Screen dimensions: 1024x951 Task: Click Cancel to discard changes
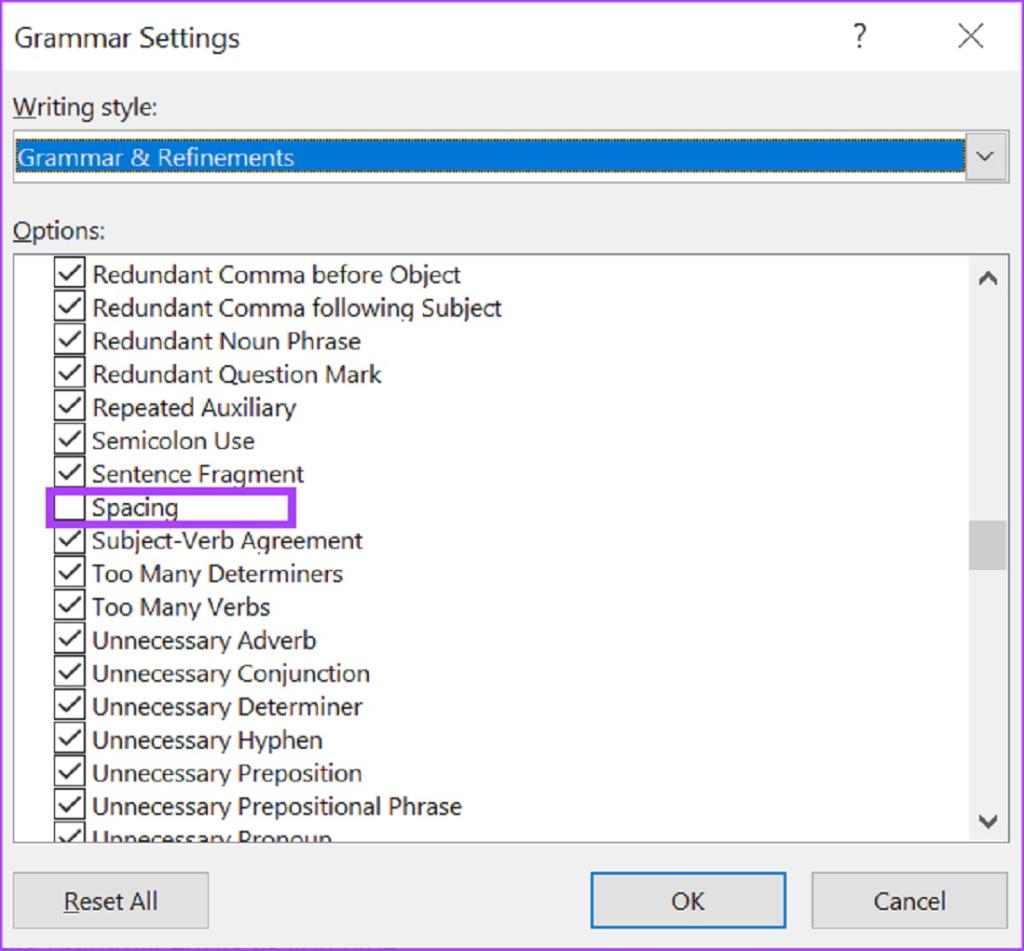coord(910,901)
